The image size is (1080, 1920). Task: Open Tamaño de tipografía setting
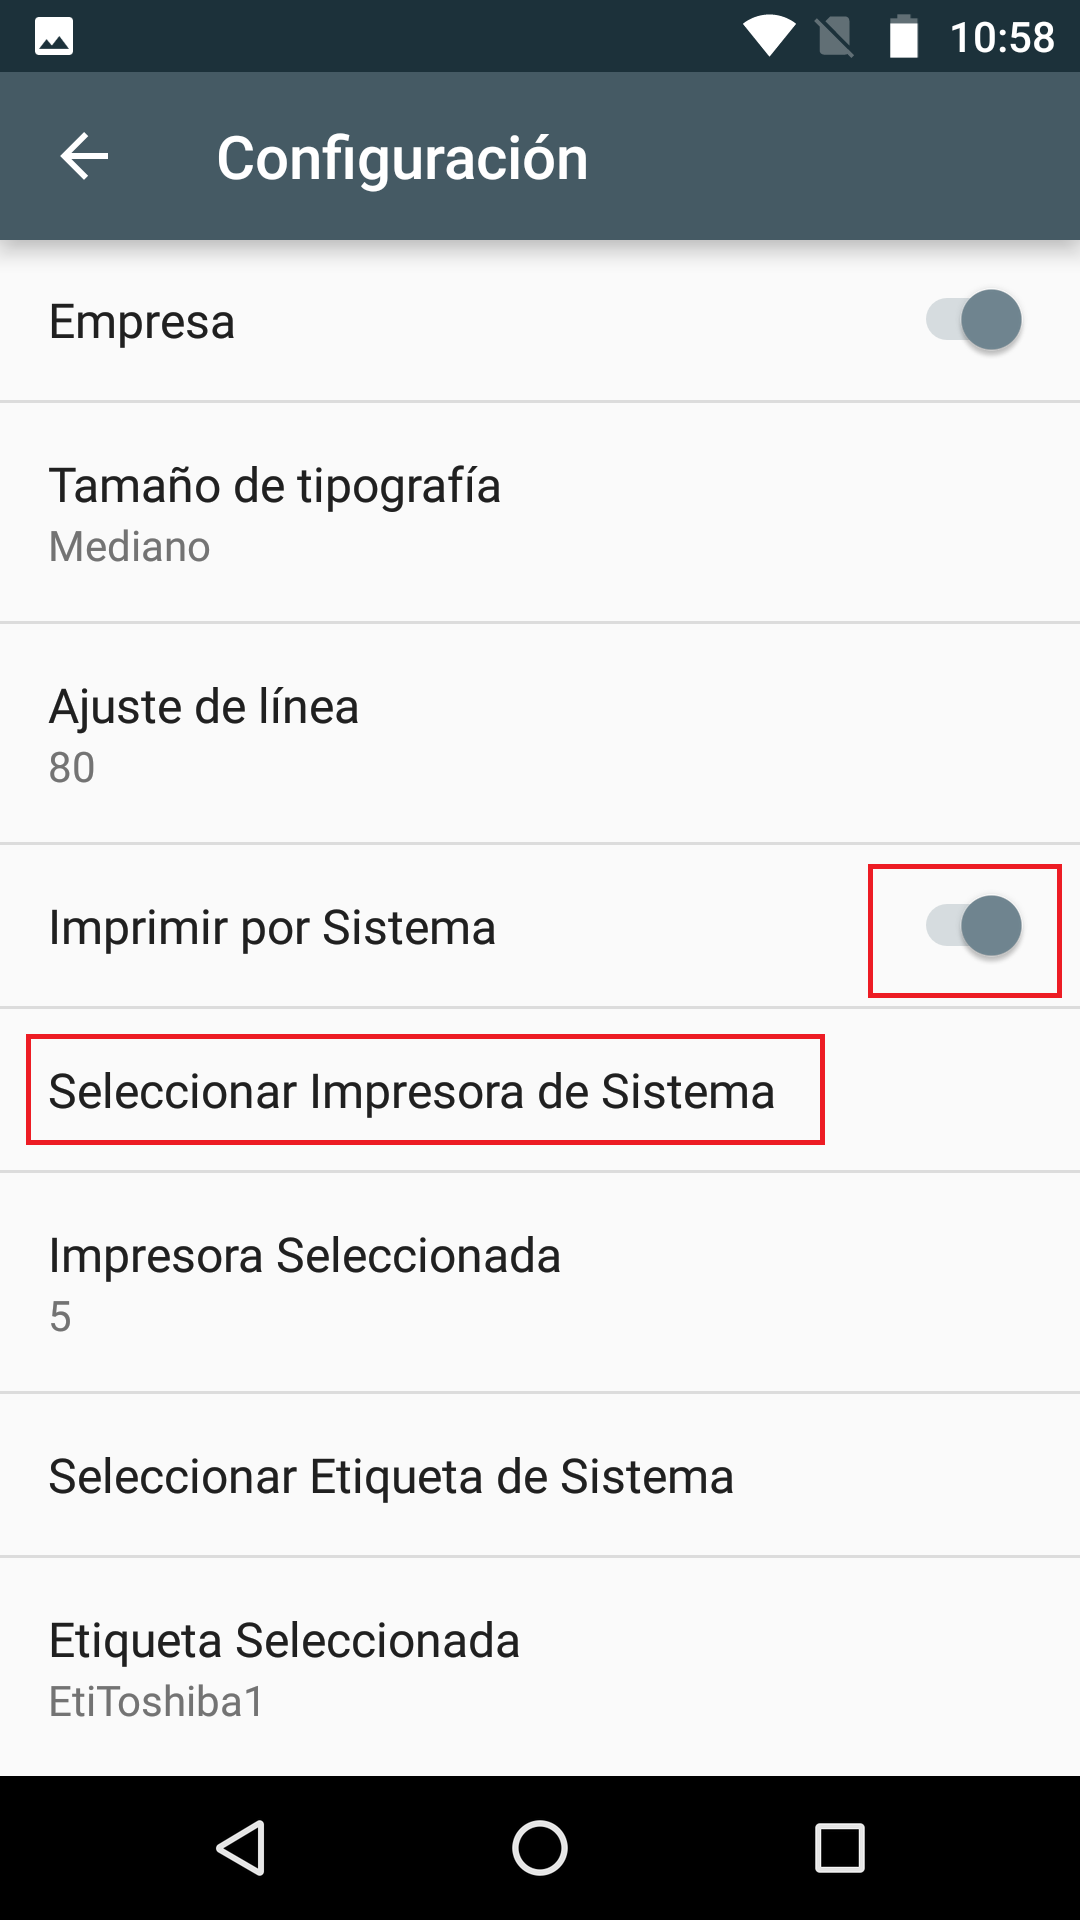(x=540, y=514)
